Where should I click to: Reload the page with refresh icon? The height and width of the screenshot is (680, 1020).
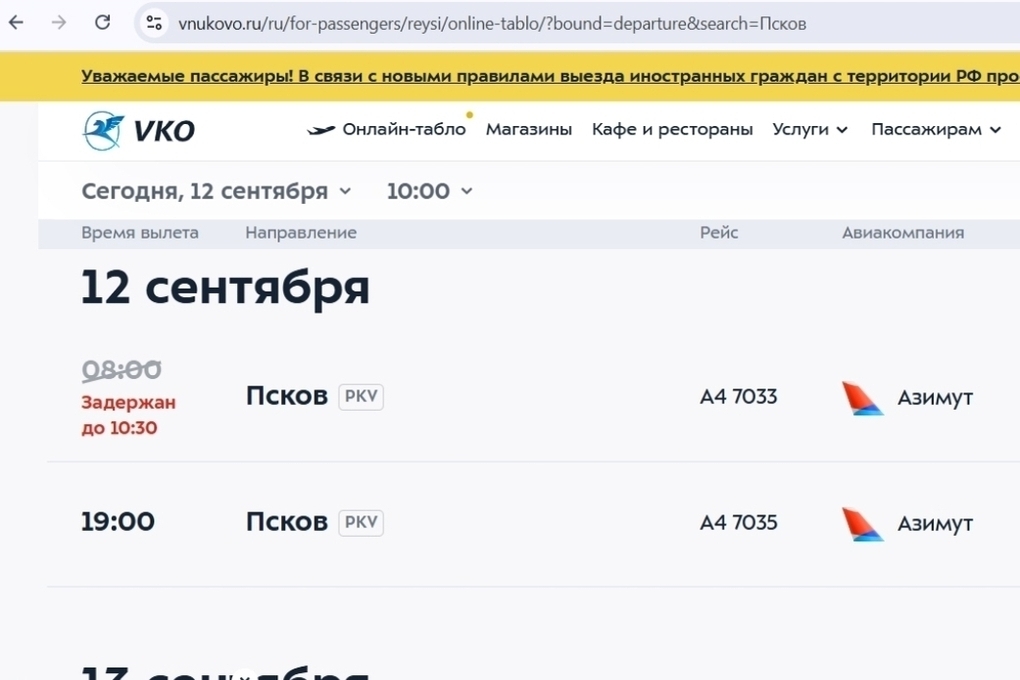102,23
